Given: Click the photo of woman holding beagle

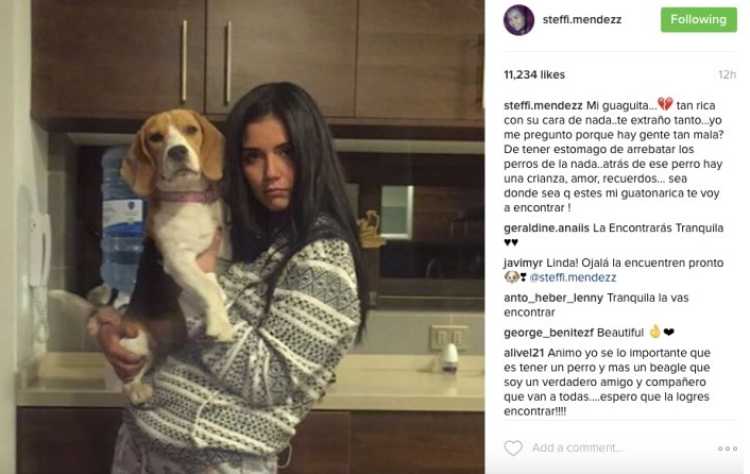Looking at the screenshot, I should 243,237.
